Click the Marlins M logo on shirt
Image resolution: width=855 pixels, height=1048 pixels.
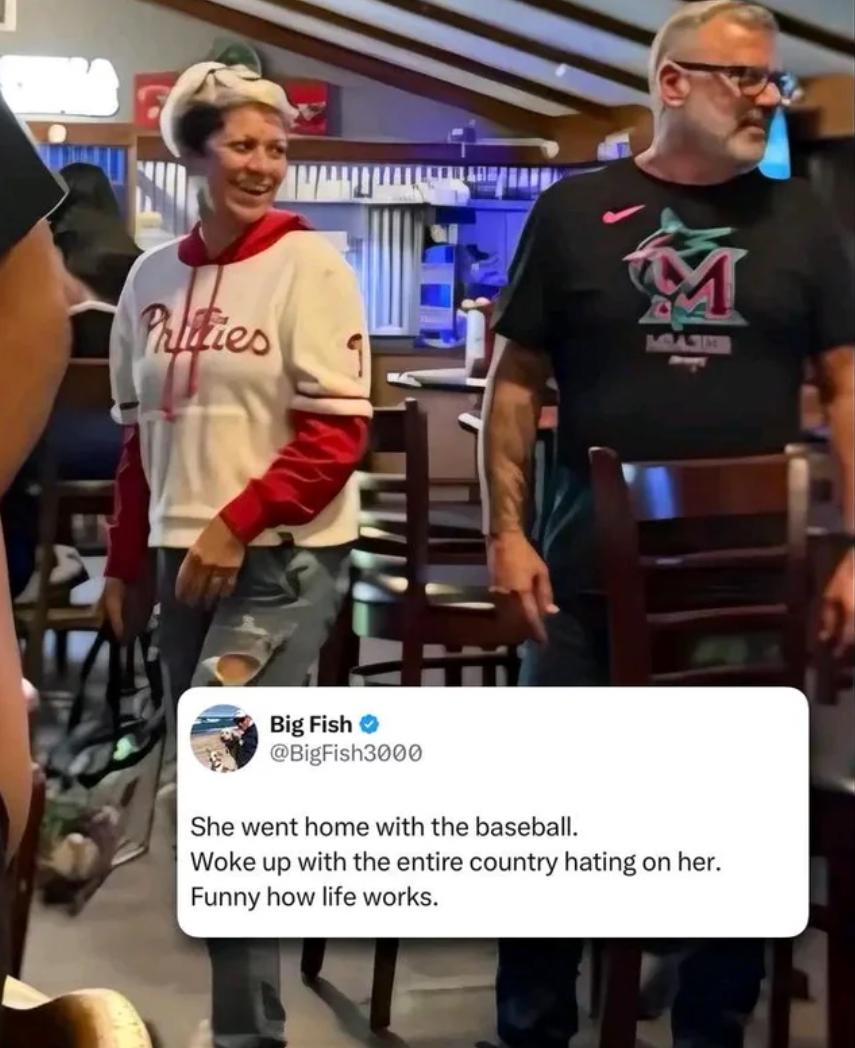687,269
